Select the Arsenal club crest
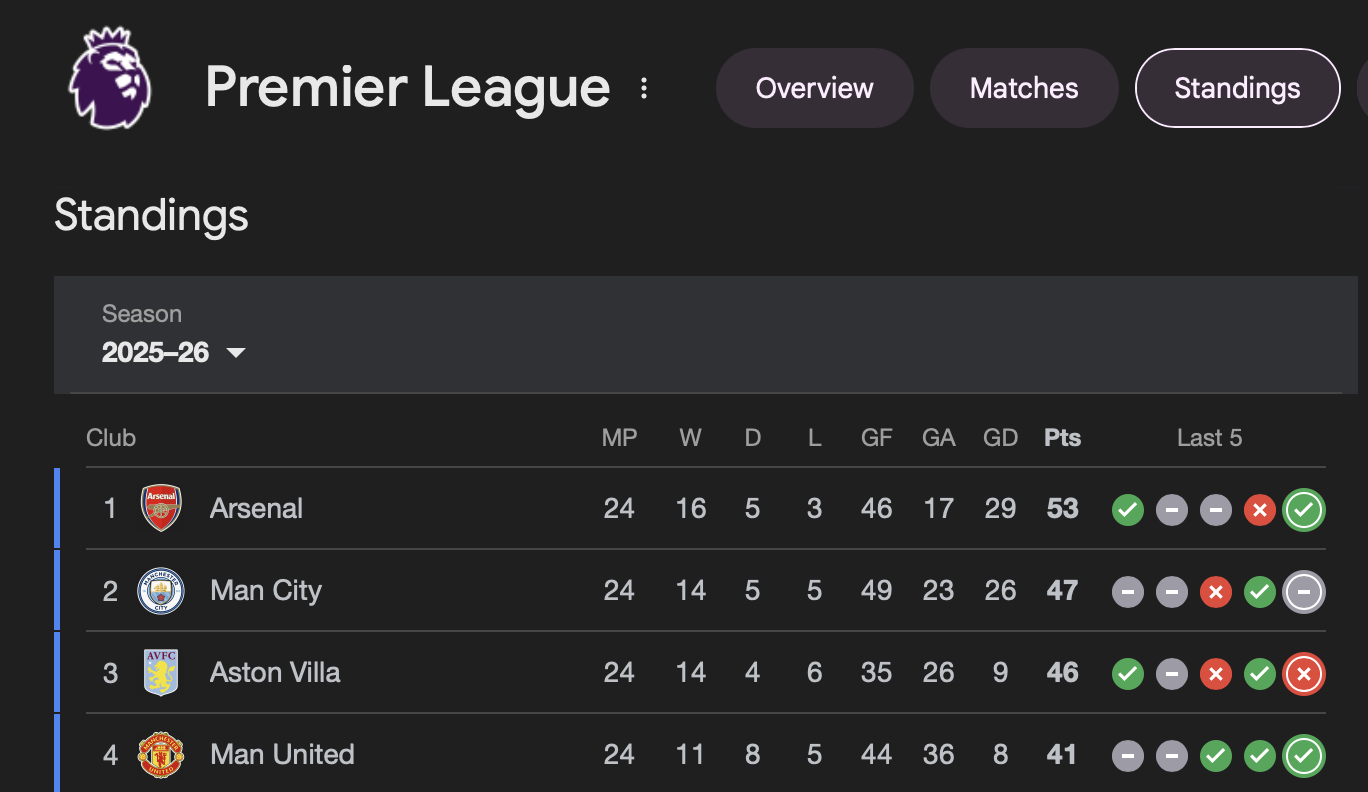Screen dimensions: 1368x792 (x=161, y=508)
